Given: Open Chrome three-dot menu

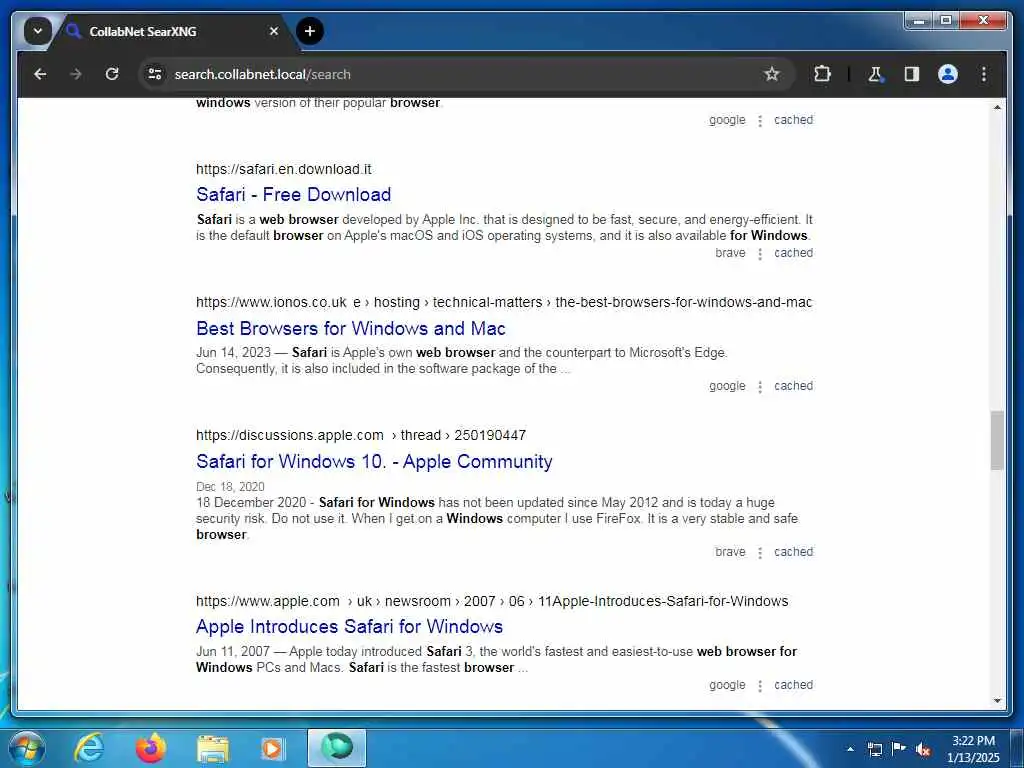Looking at the screenshot, I should [x=984, y=74].
